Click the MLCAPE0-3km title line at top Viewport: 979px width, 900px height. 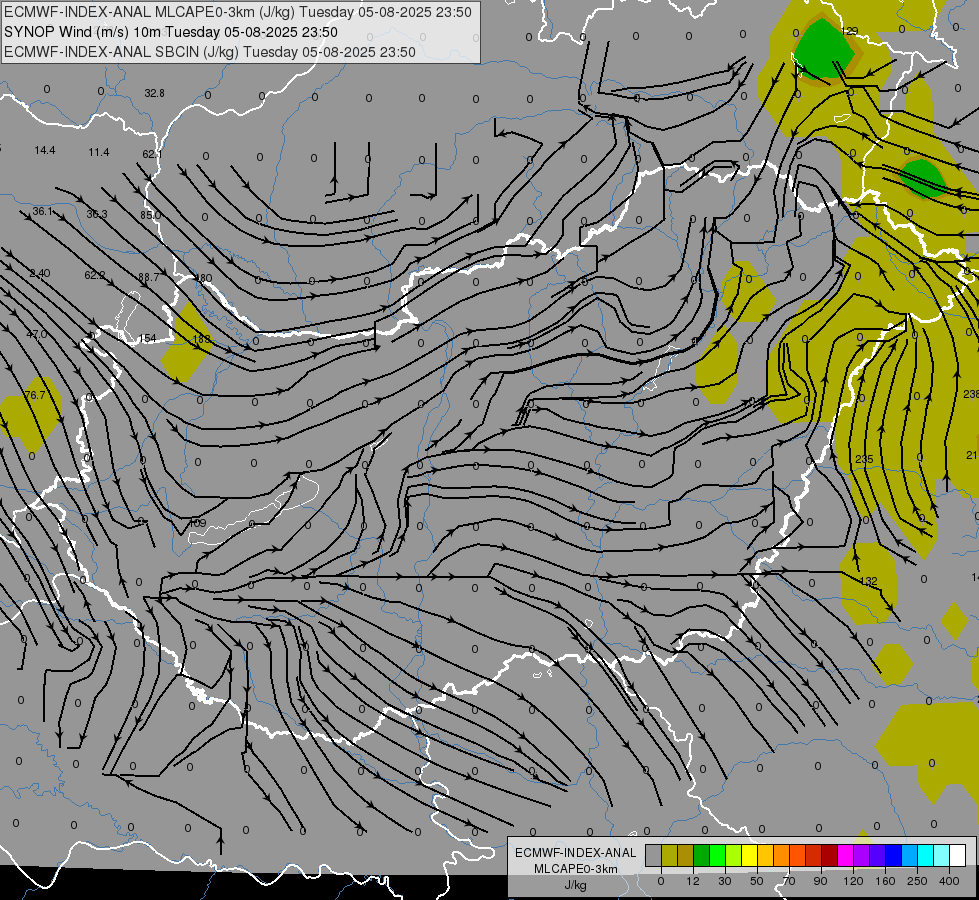238,12
